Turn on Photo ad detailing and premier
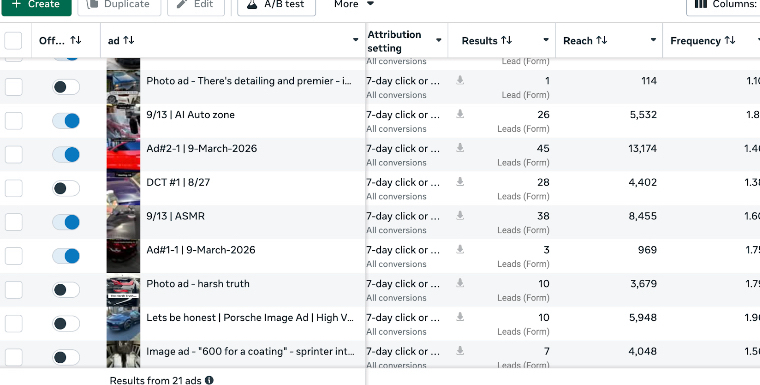This screenshot has width=760, height=385. (66, 87)
